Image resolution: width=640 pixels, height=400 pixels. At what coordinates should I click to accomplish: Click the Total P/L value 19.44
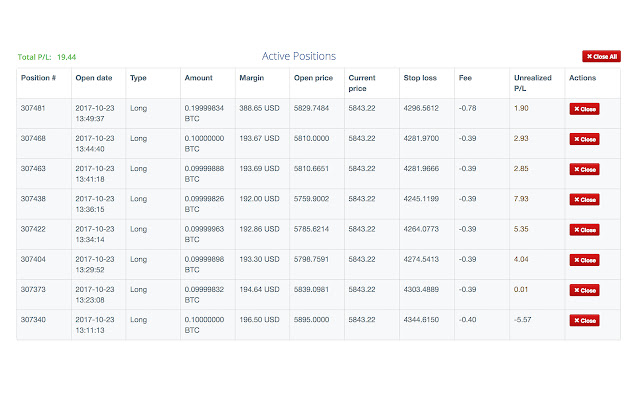coord(66,57)
